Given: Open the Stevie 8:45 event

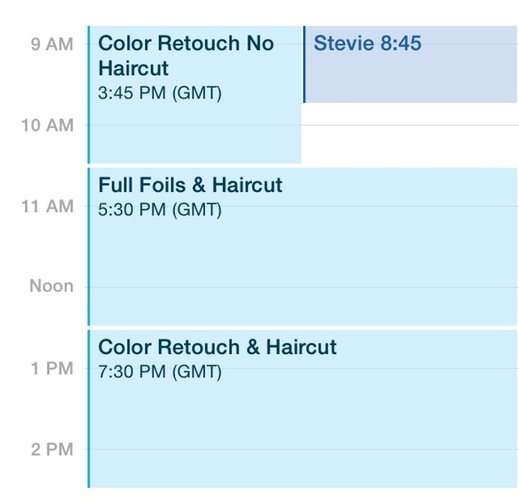Looking at the screenshot, I should (x=410, y=64).
